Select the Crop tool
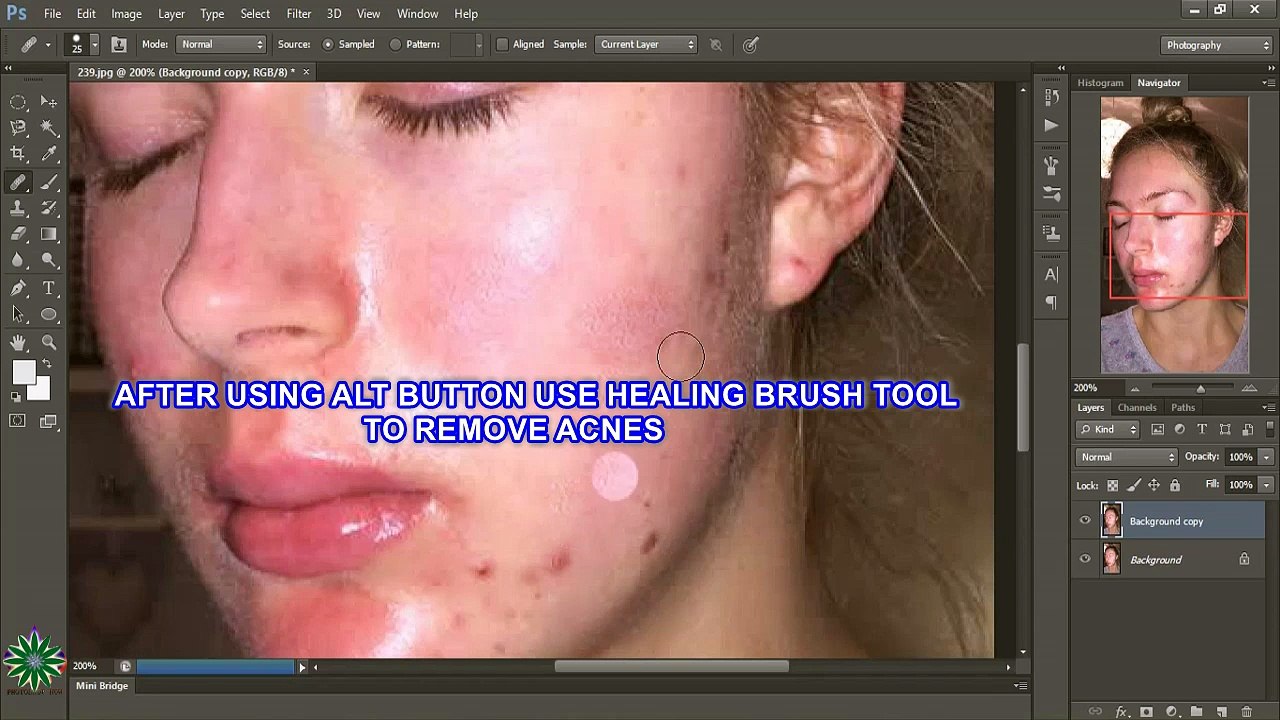Image resolution: width=1280 pixels, height=720 pixels. [18, 154]
